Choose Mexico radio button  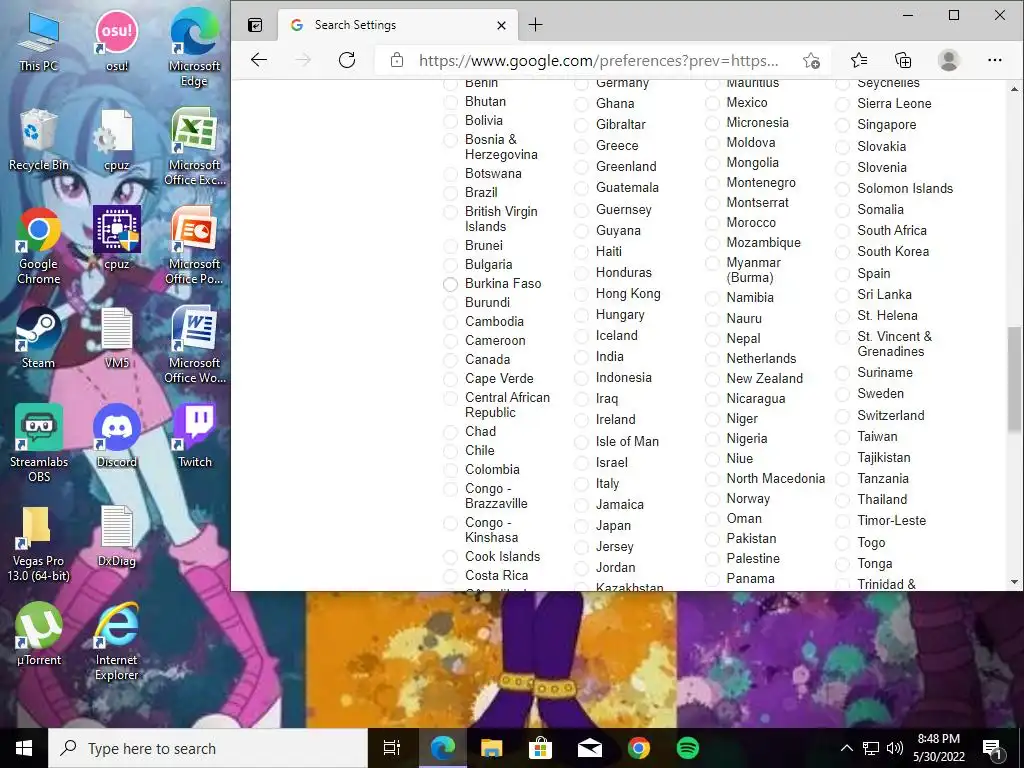coord(712,103)
